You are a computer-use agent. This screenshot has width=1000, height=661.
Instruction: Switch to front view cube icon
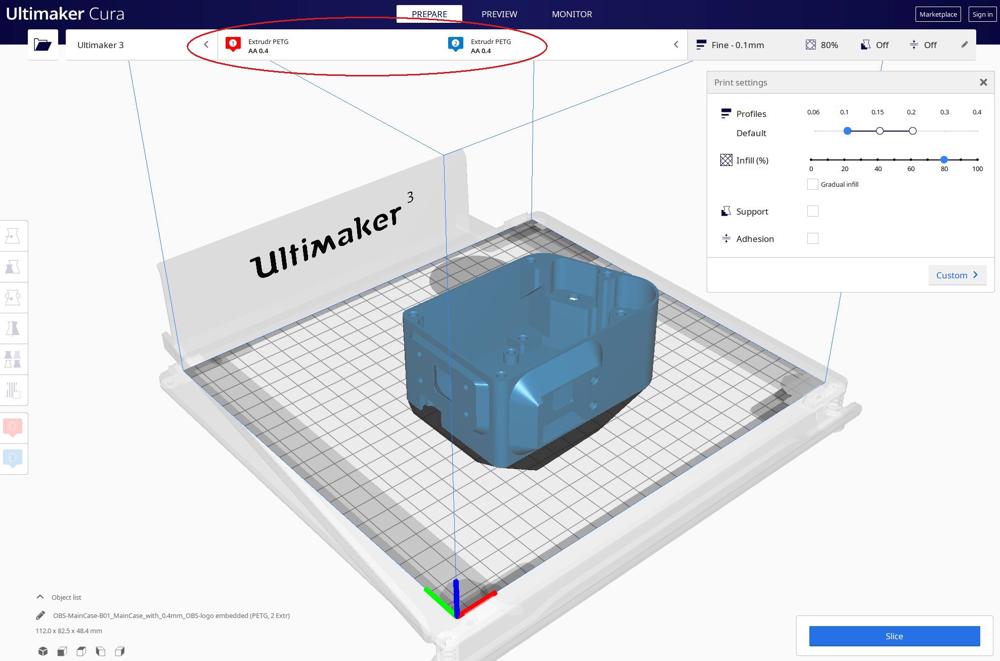pyautogui.click(x=62, y=651)
